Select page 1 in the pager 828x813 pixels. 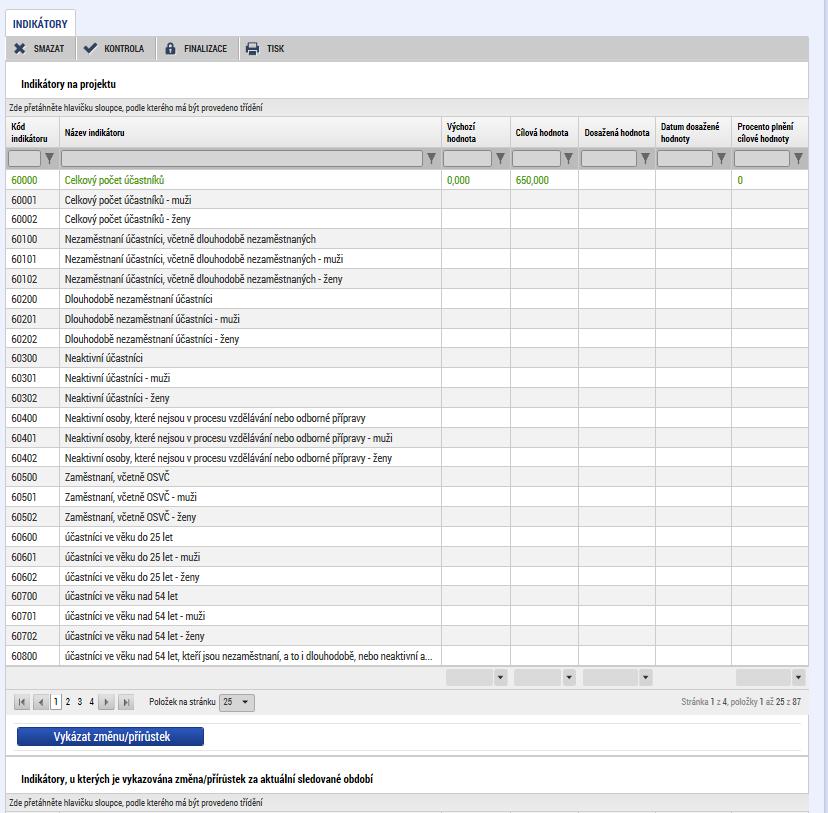(56, 702)
